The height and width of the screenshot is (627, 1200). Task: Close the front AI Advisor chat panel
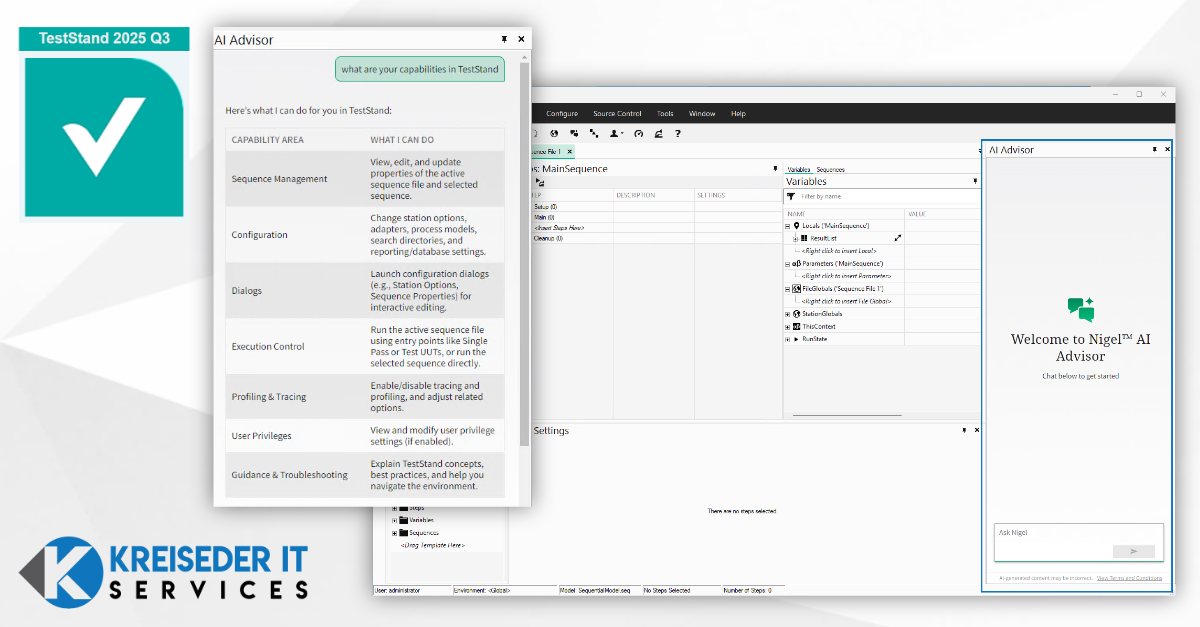coord(521,39)
